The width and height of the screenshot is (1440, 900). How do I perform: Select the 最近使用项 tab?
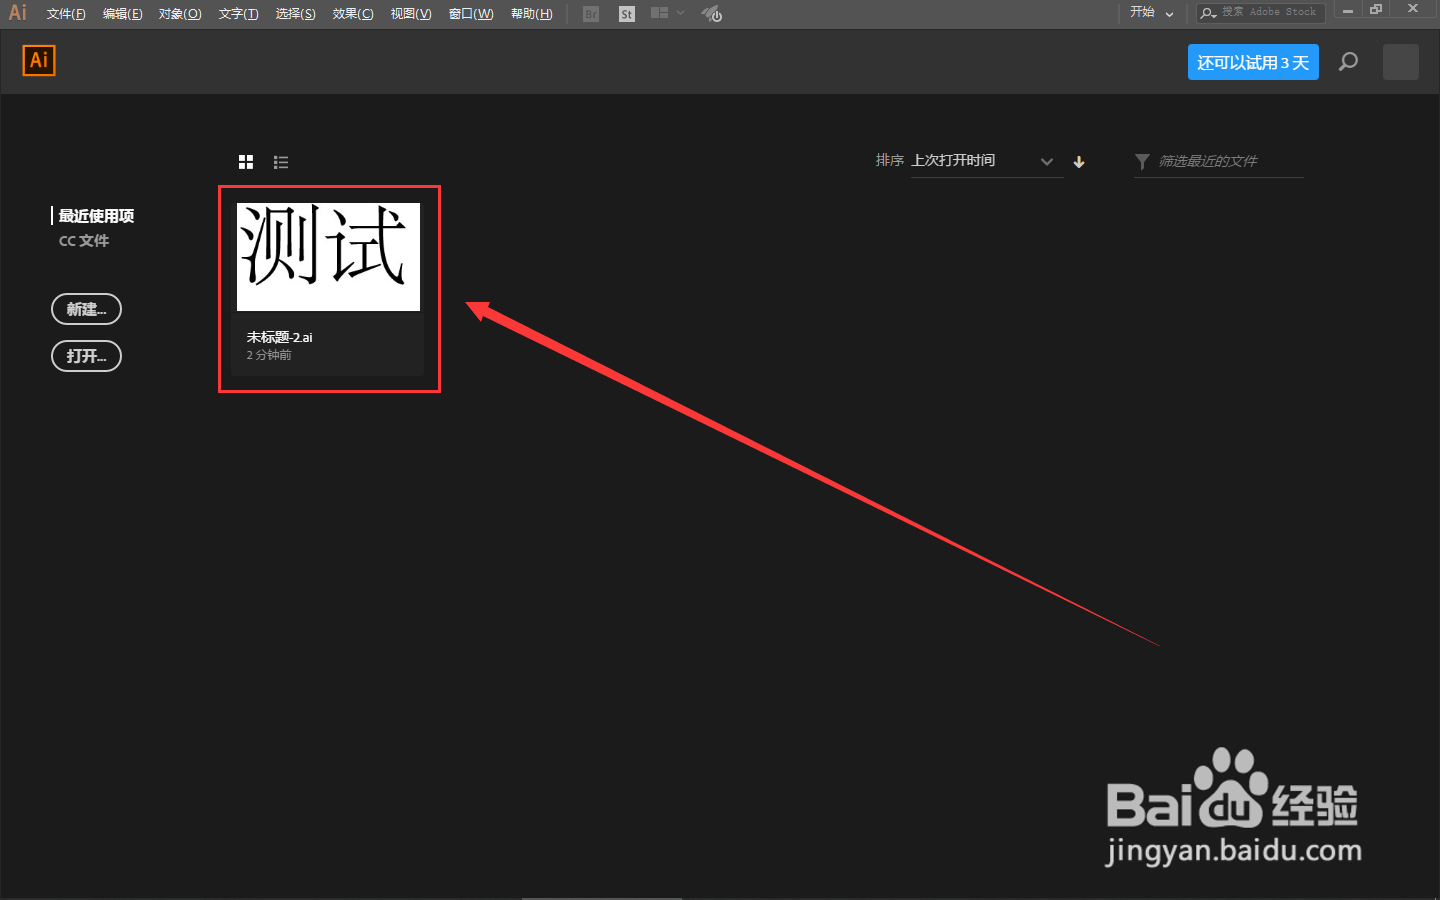pyautogui.click(x=96, y=216)
